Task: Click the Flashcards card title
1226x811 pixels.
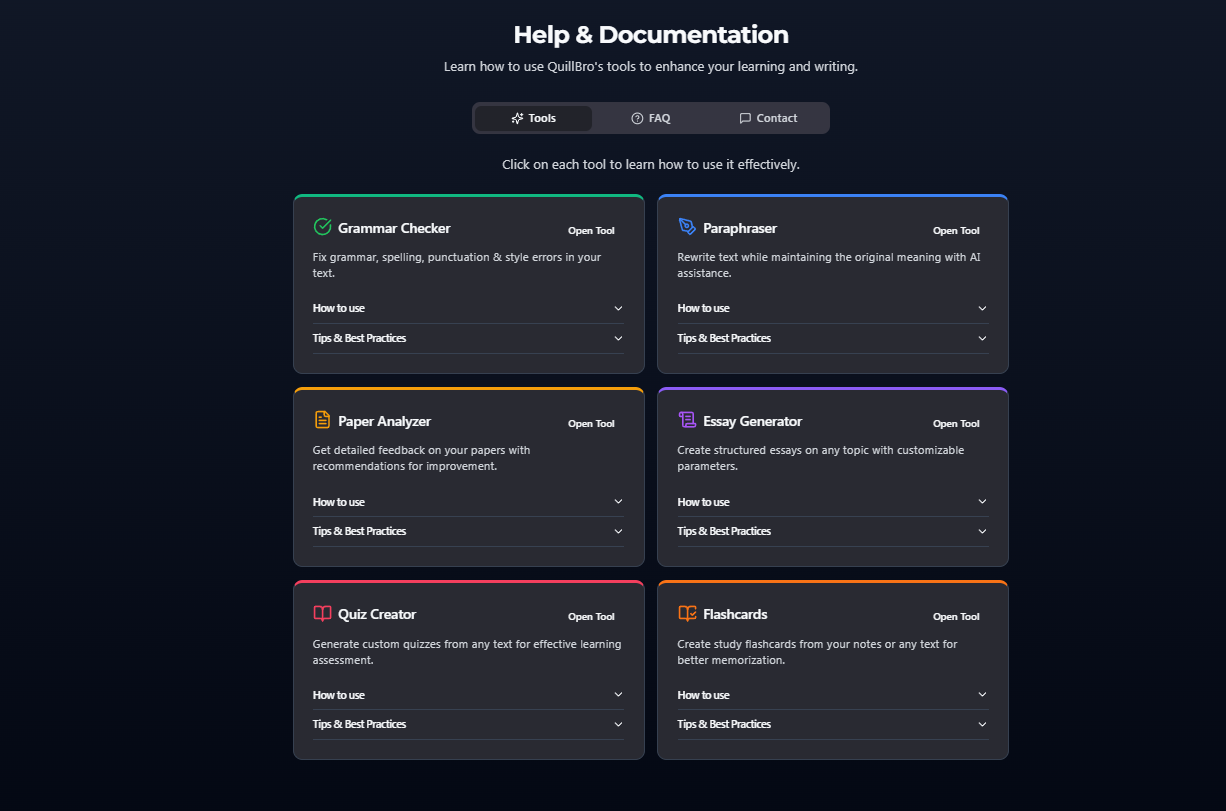Action: click(735, 614)
